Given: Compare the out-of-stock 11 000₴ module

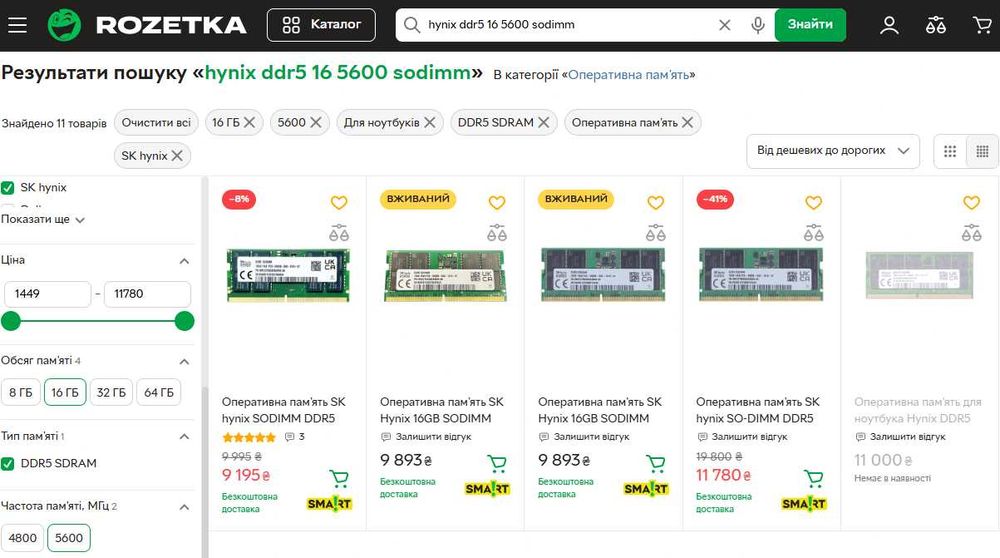Looking at the screenshot, I should click(971, 232).
